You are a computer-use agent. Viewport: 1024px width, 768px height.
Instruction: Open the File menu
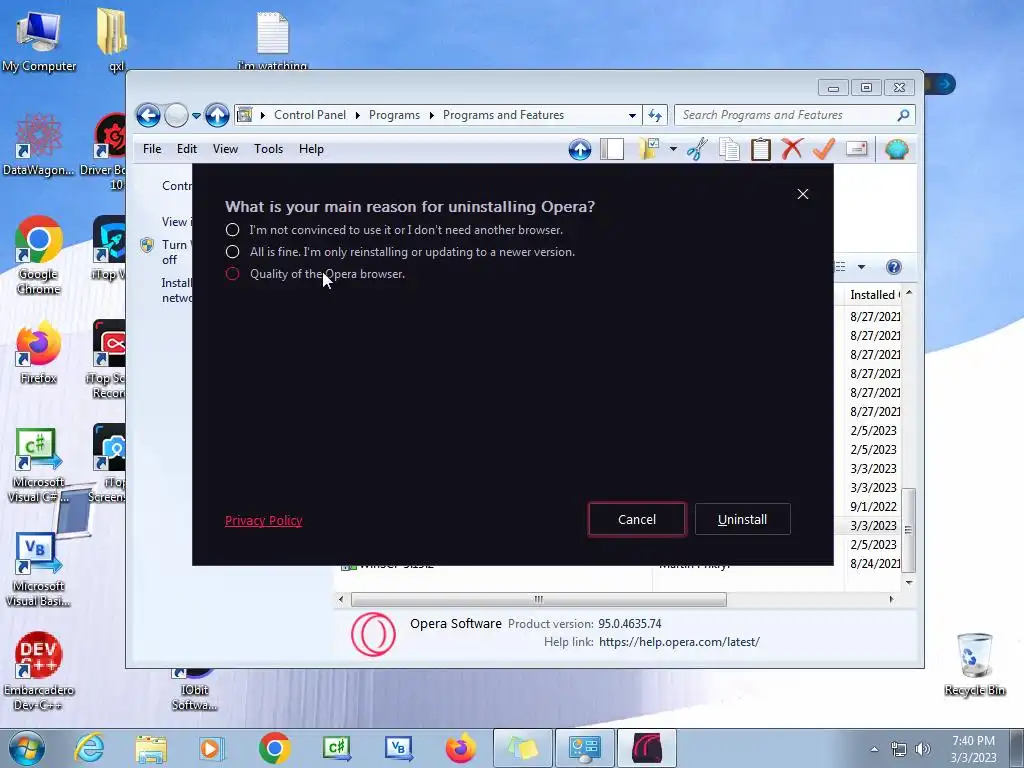pos(152,149)
